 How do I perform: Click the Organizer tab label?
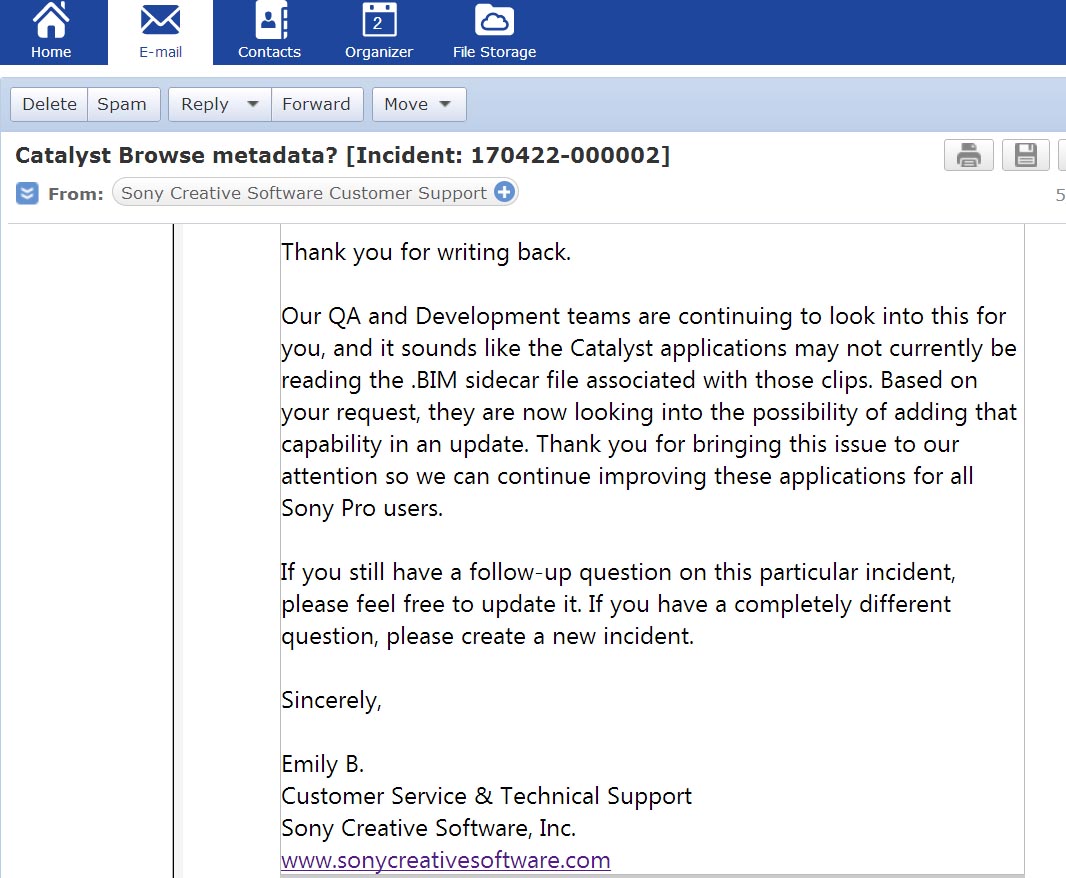379,52
